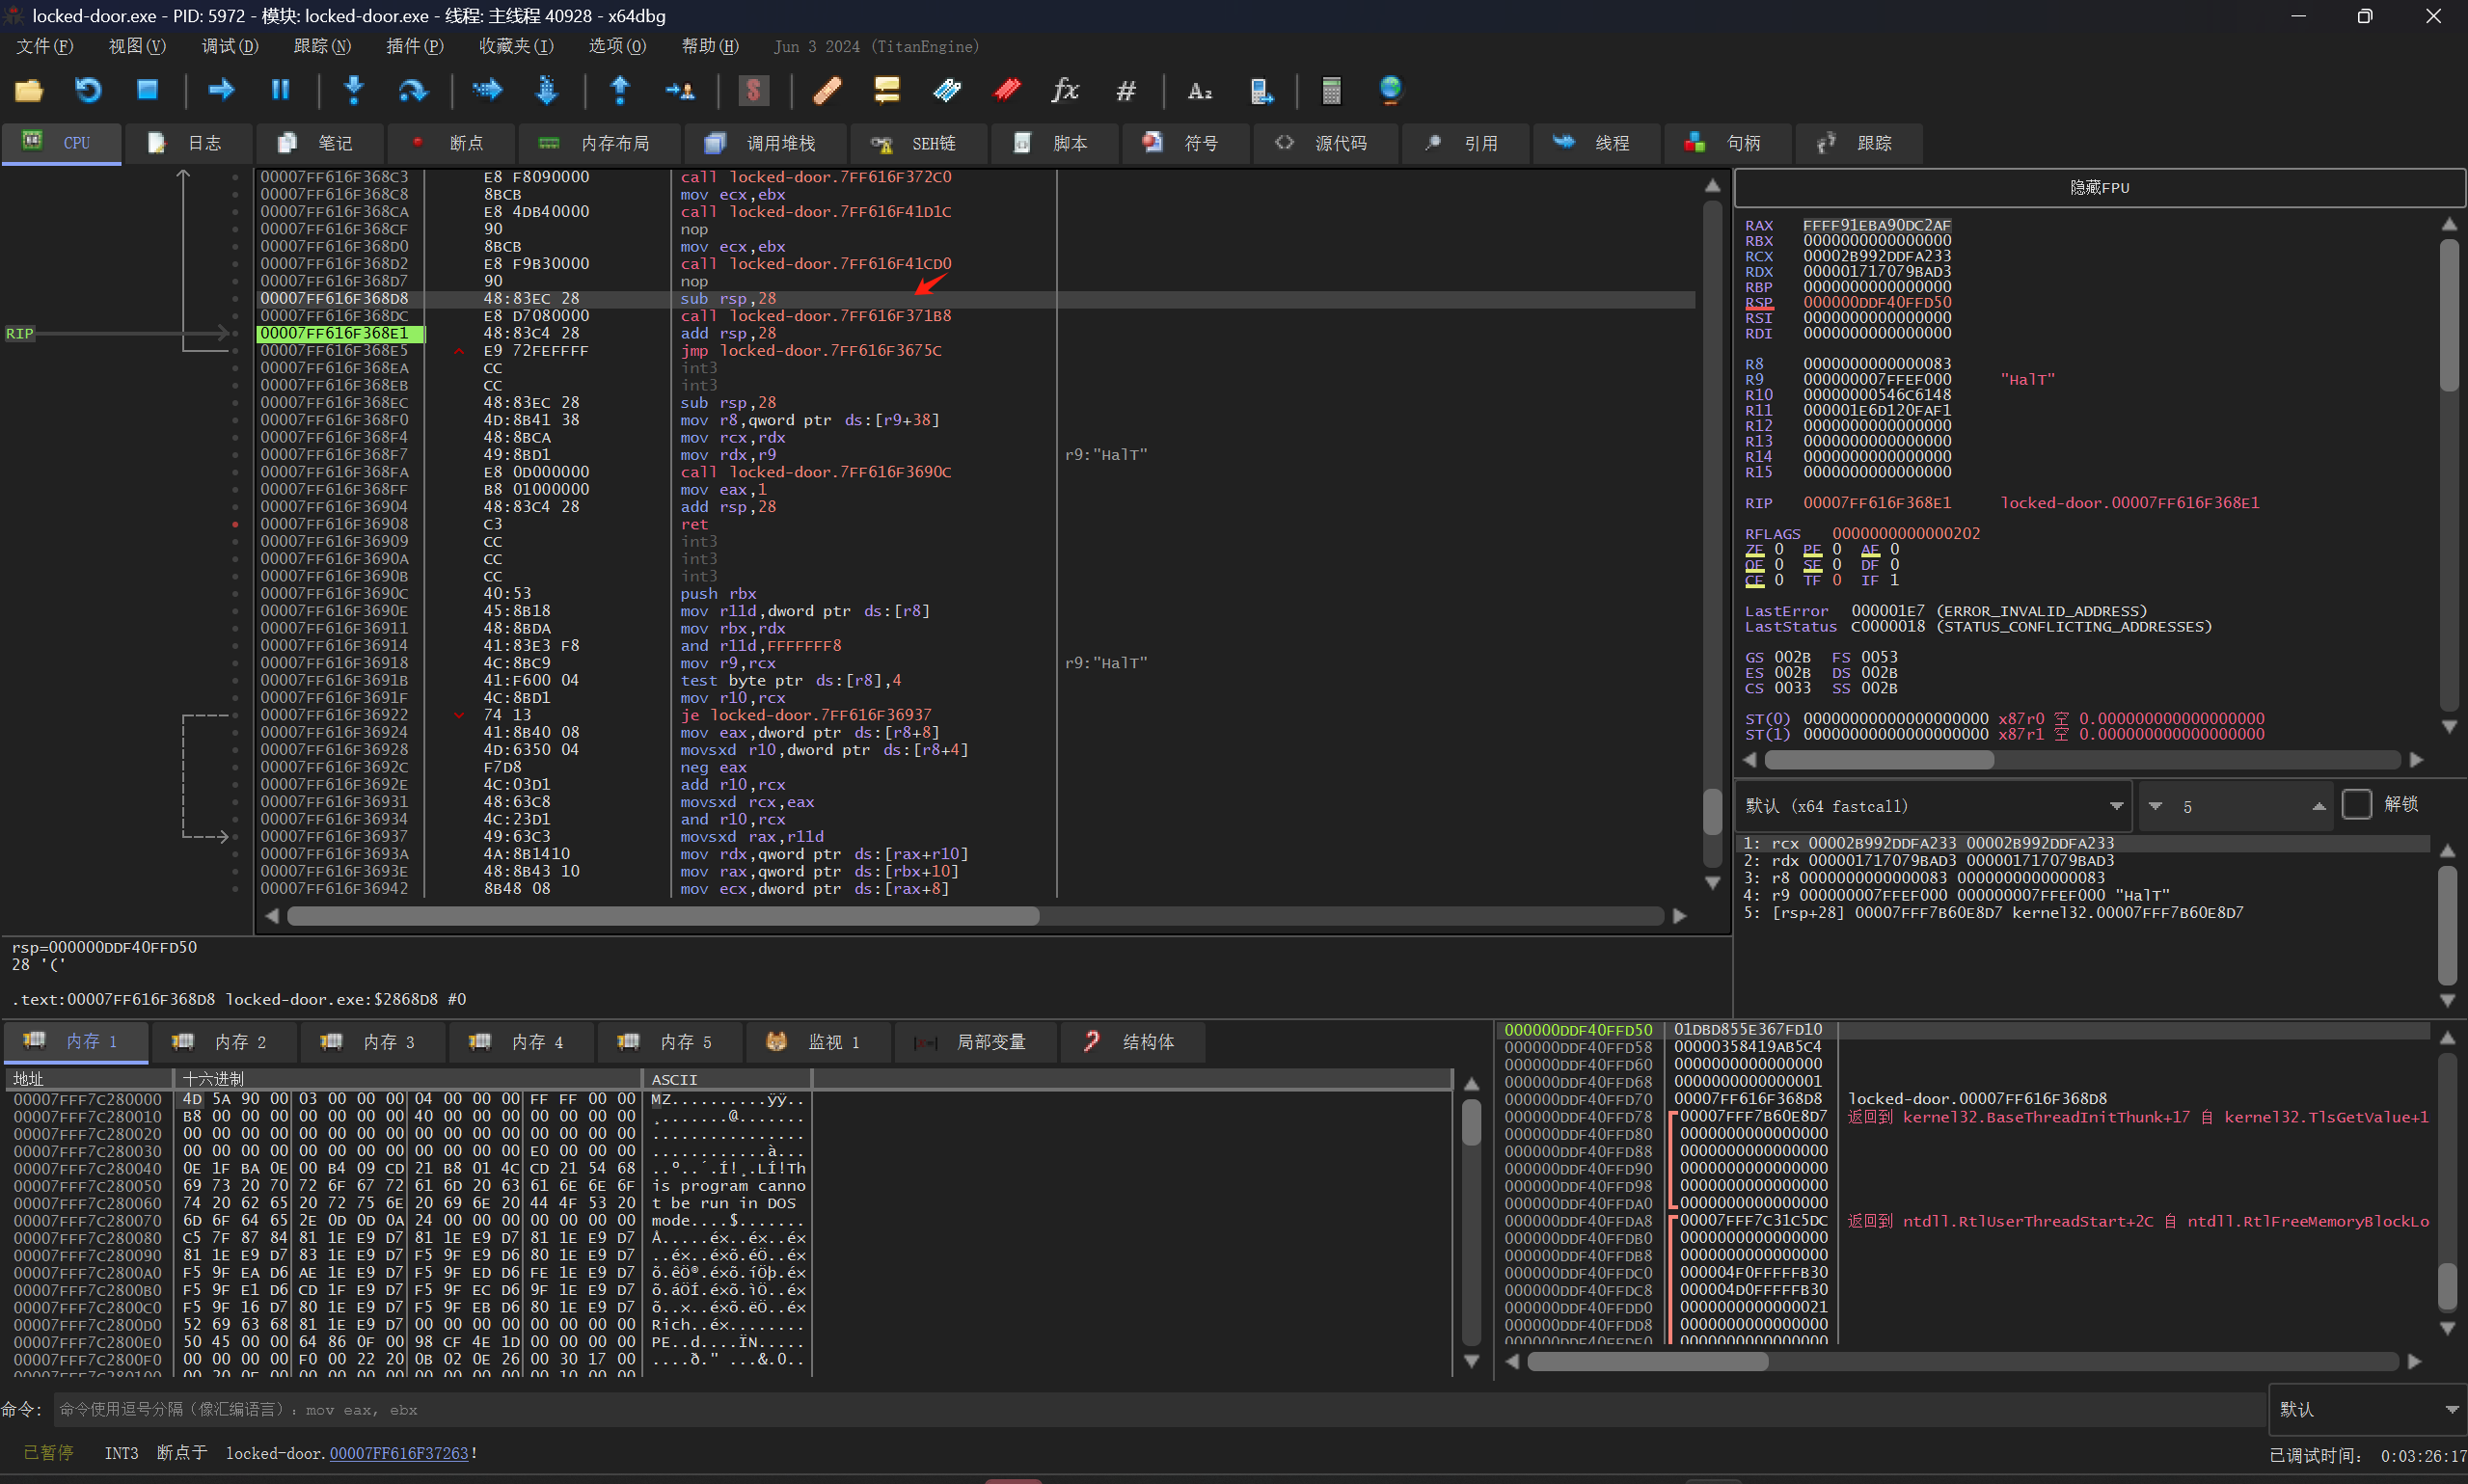Image resolution: width=2468 pixels, height=1484 pixels.
Task: Toggle the DF flag value
Action: click(x=1895, y=564)
